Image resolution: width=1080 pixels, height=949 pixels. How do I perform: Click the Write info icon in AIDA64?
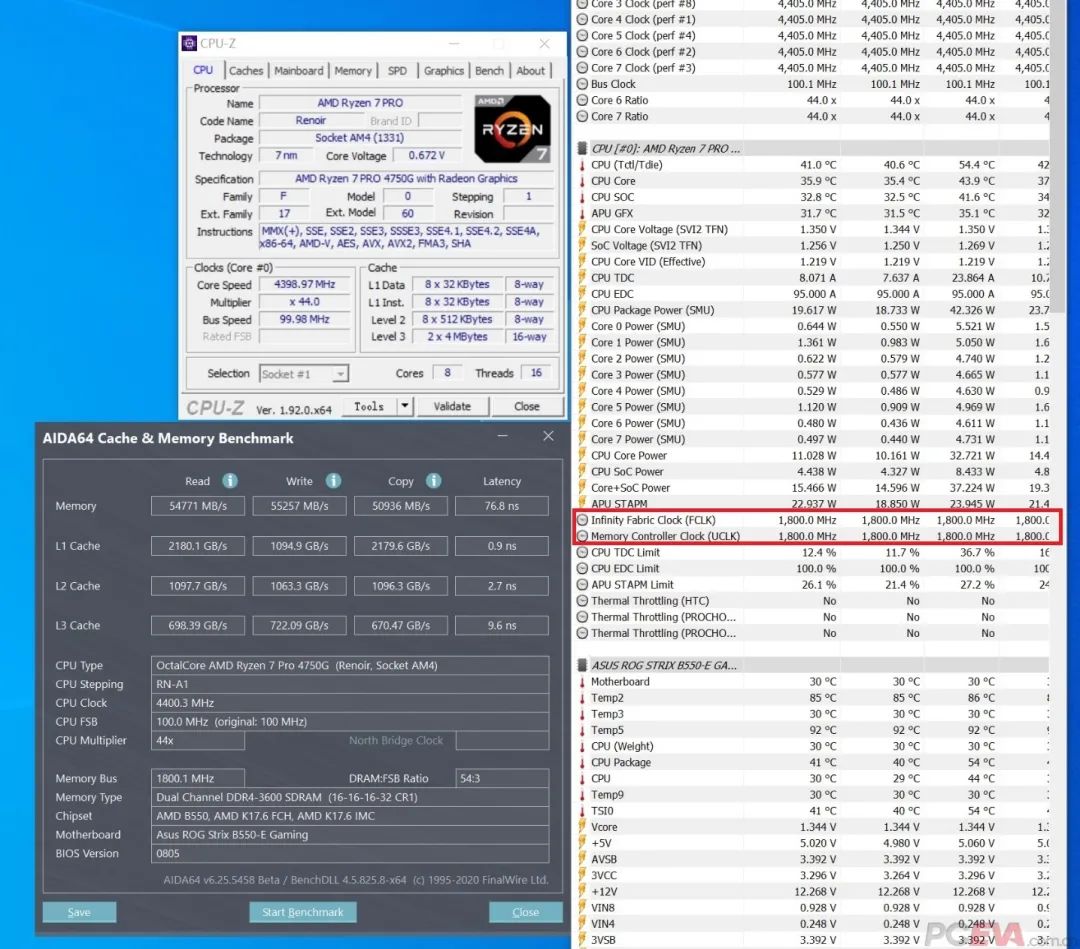coord(333,481)
